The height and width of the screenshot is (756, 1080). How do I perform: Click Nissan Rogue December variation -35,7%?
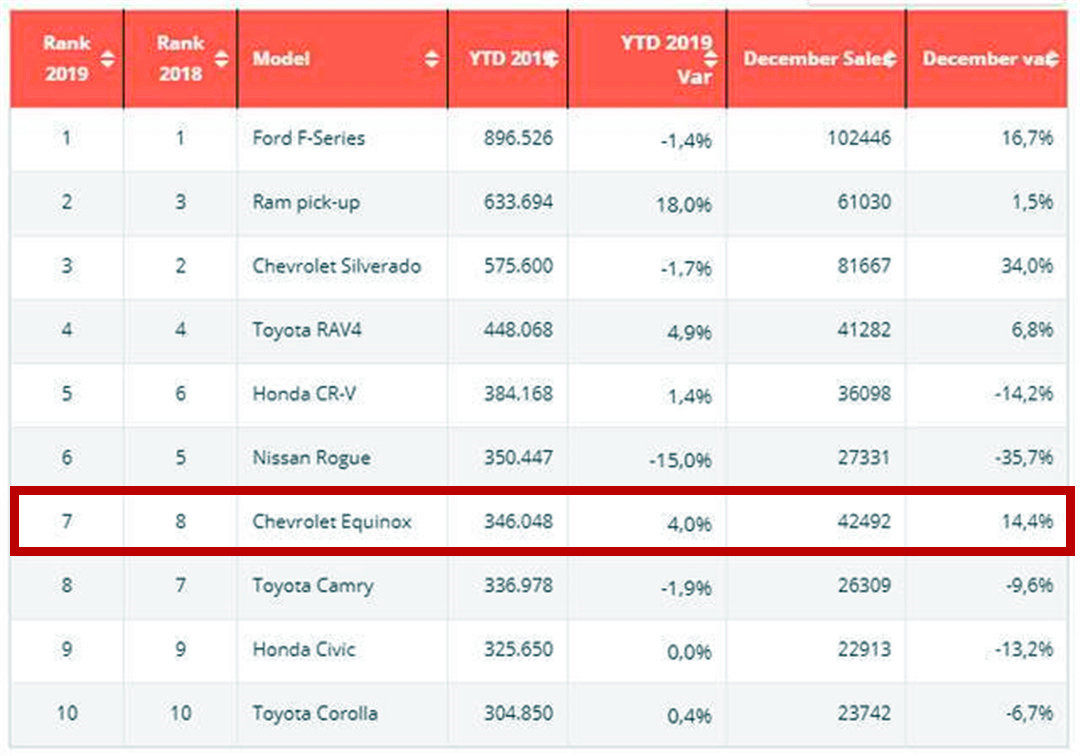tap(1023, 458)
